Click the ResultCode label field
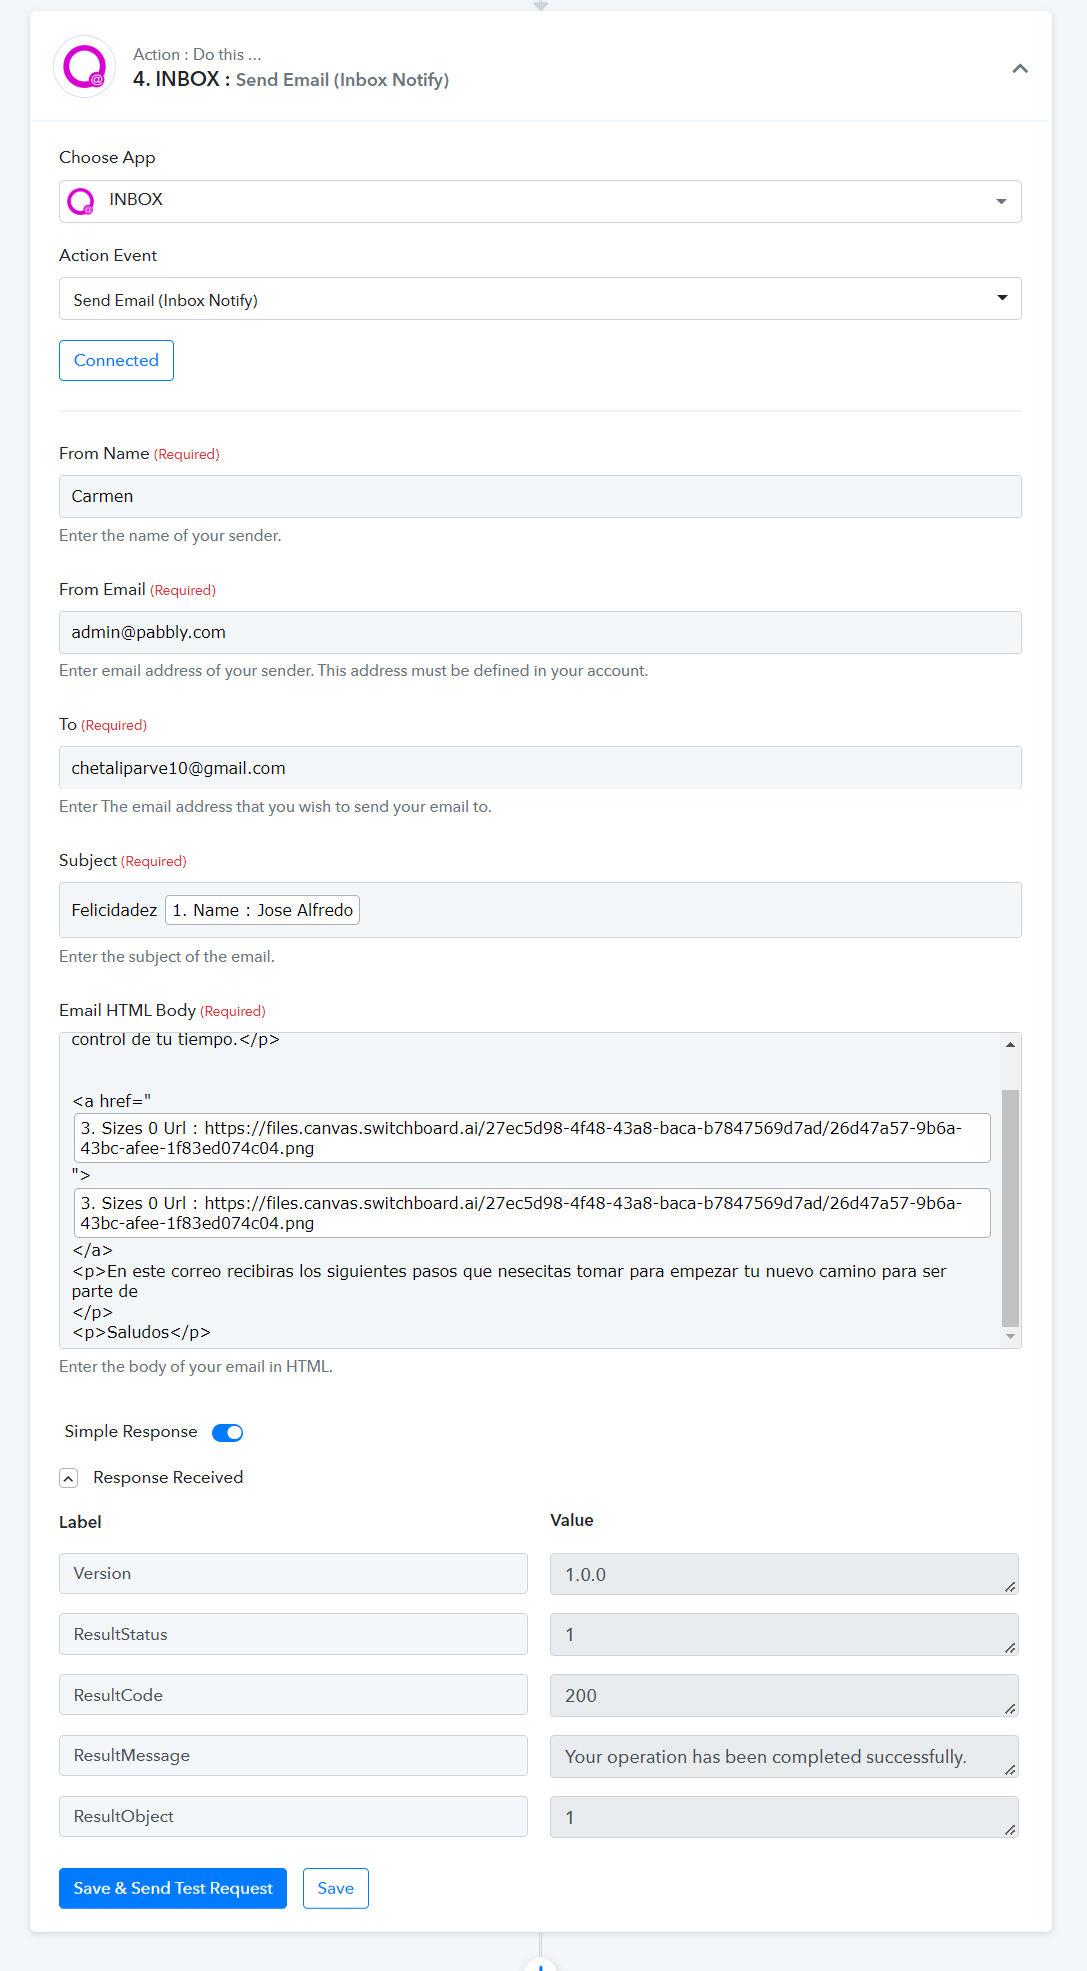 [292, 1695]
